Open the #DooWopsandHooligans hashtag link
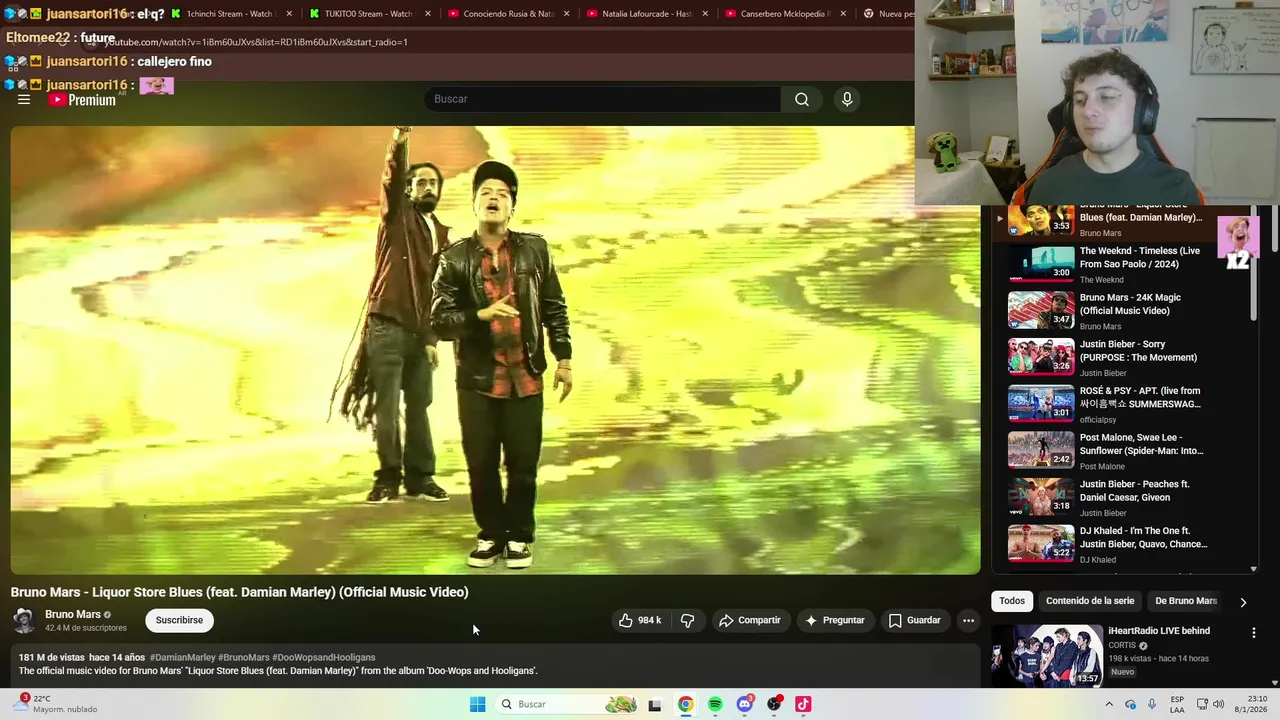Viewport: 1280px width, 720px height. coord(323,657)
